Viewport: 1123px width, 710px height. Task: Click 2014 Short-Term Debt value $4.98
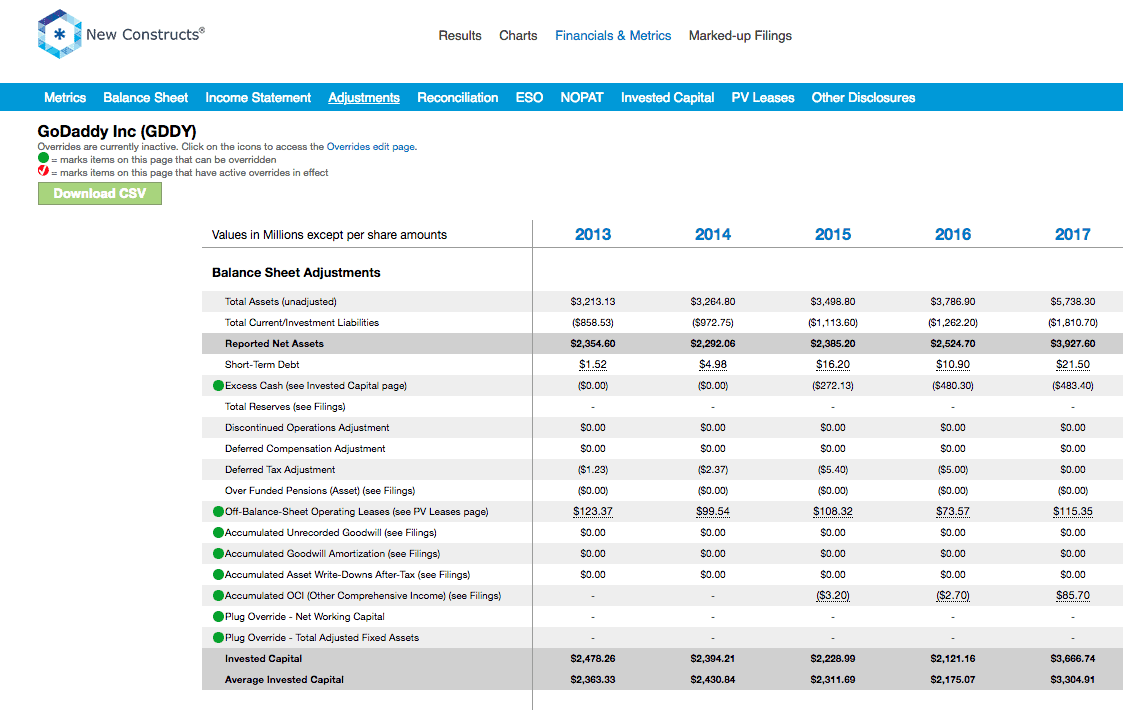click(x=713, y=365)
